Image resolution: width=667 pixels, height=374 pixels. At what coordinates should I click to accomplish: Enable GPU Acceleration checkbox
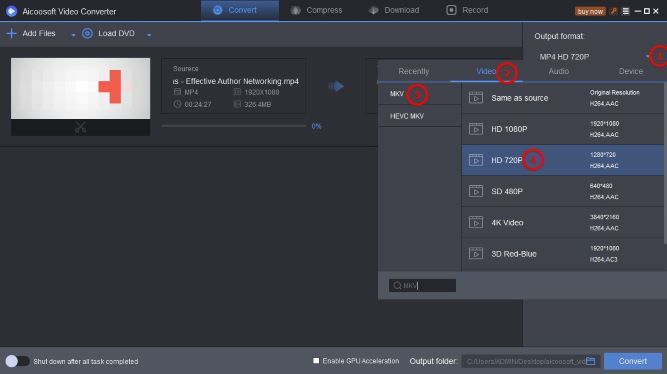point(316,361)
